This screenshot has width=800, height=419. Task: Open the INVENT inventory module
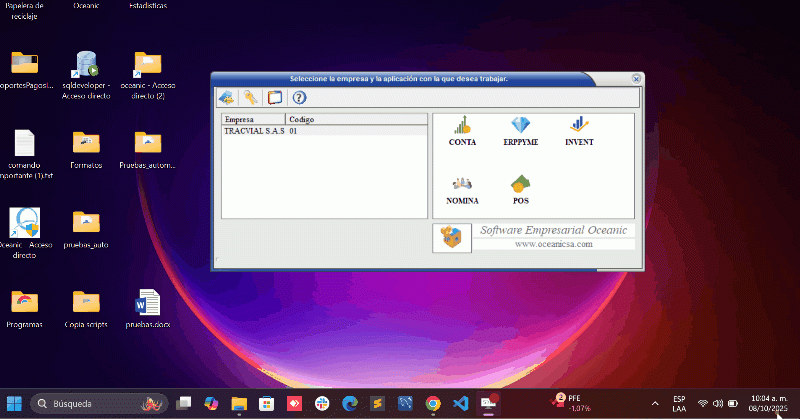click(579, 127)
